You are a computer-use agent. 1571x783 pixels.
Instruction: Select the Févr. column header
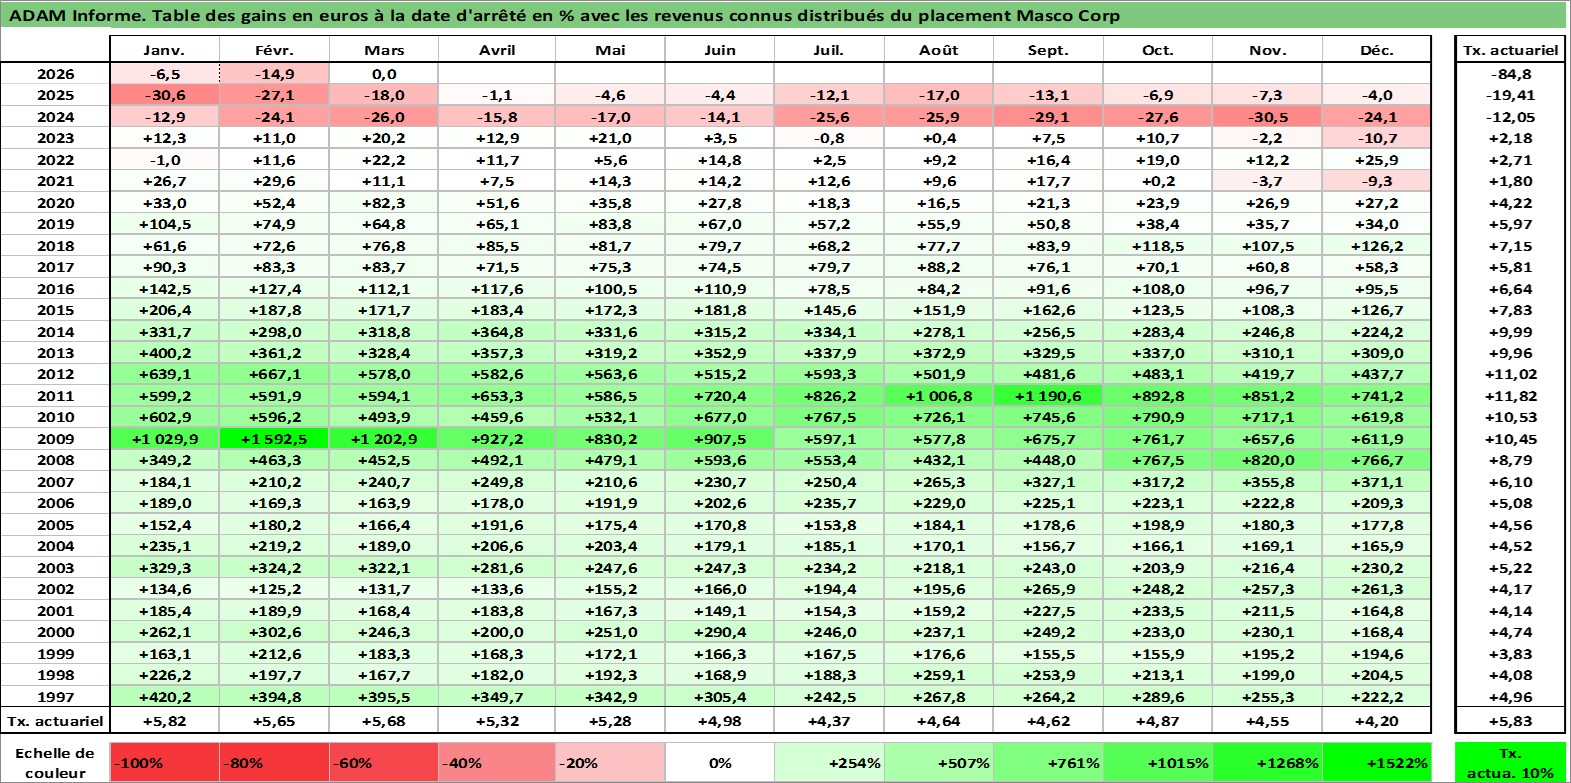coord(274,50)
